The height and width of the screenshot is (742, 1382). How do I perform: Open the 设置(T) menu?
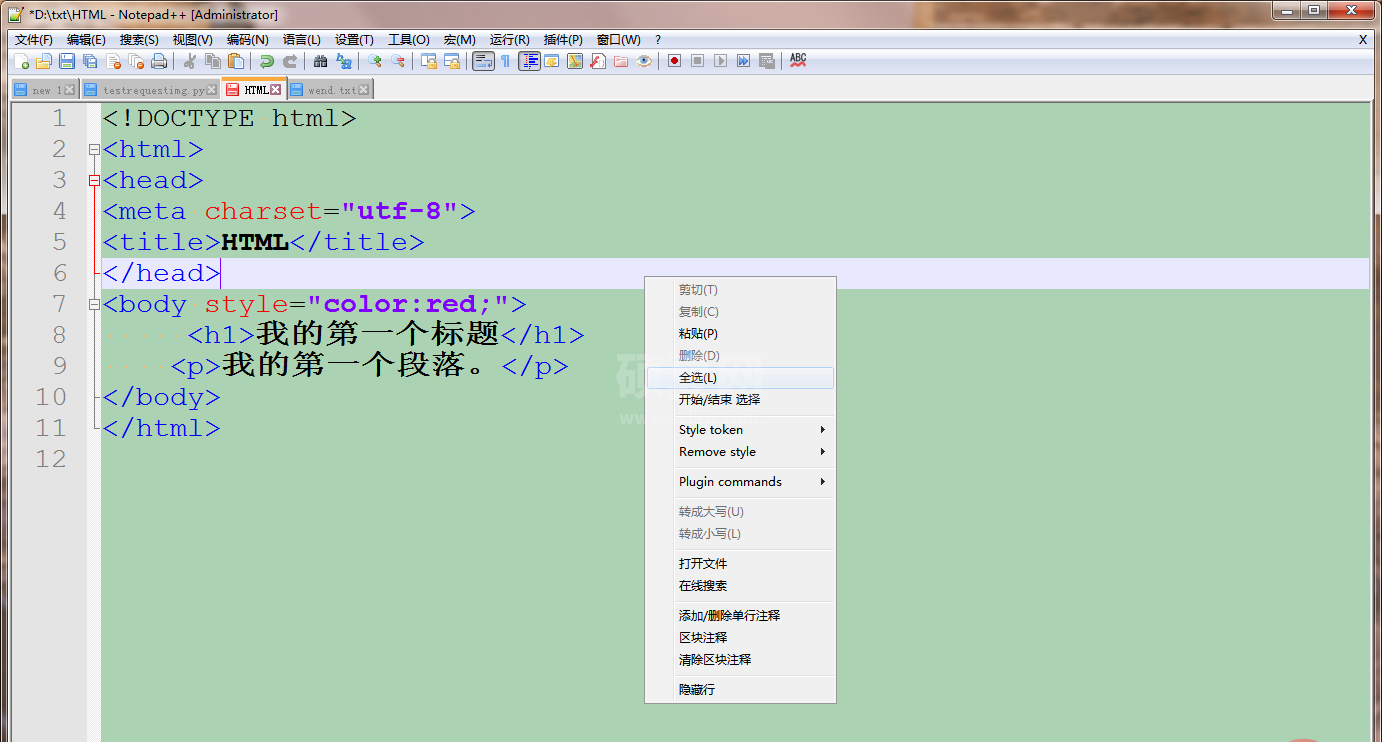click(x=354, y=40)
